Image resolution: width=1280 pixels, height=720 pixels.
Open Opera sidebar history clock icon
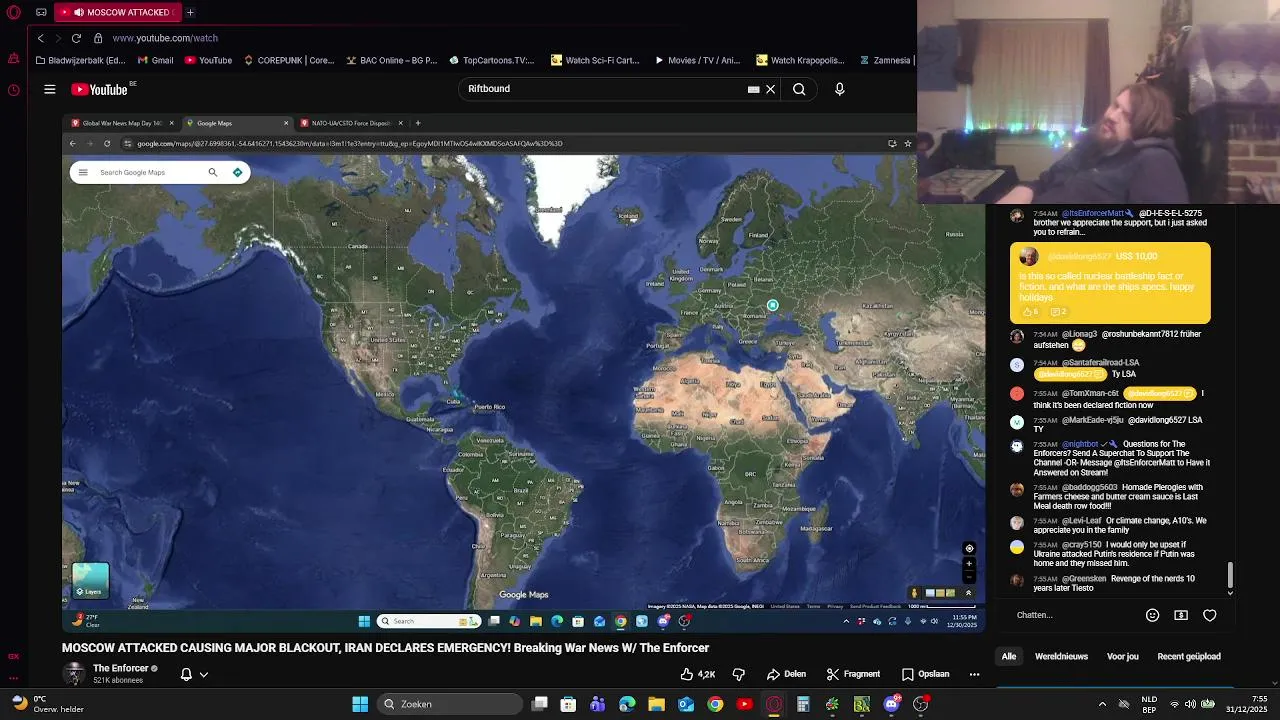pyautogui.click(x=13, y=90)
